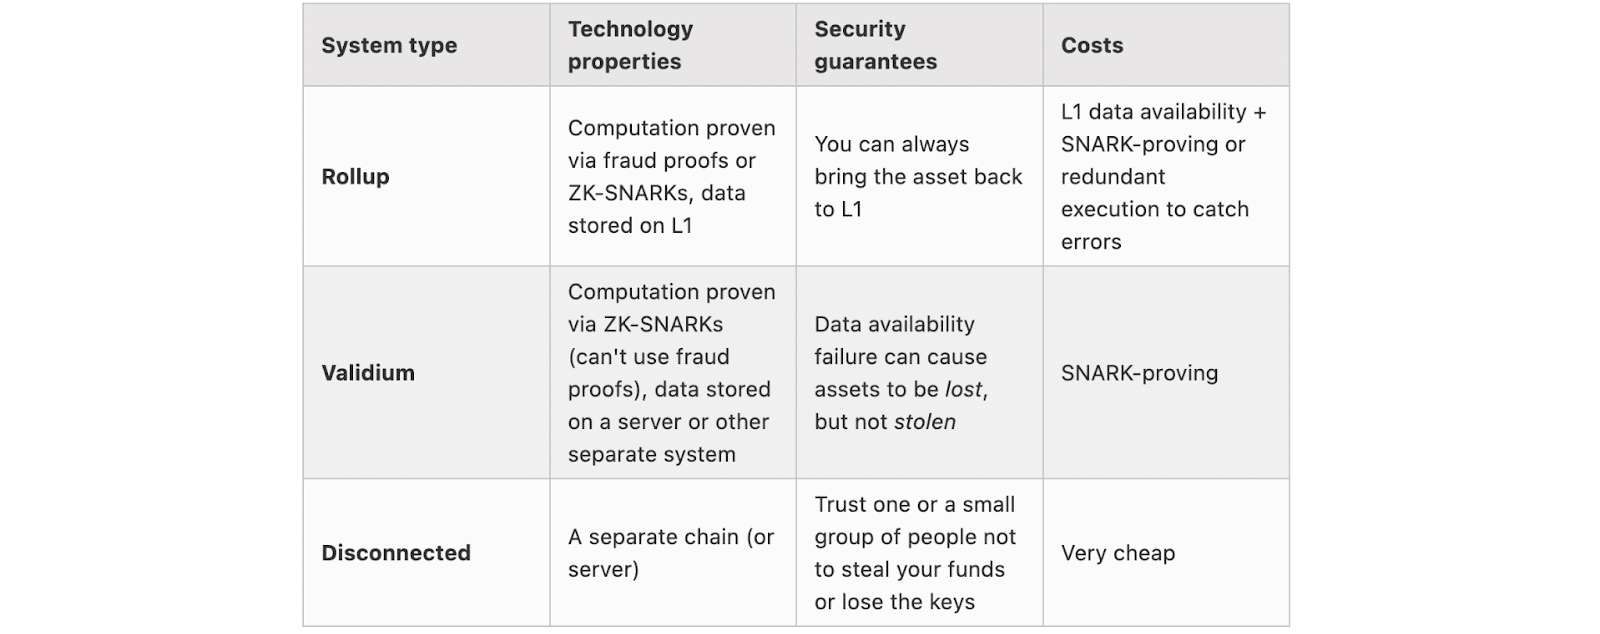
Task: Click the italic word "lost"
Action: (964, 390)
